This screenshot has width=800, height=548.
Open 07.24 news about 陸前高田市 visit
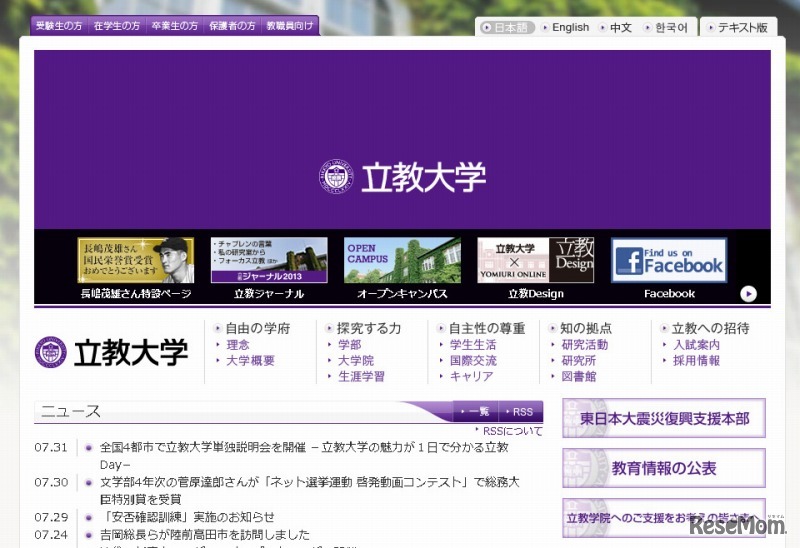click(x=205, y=535)
